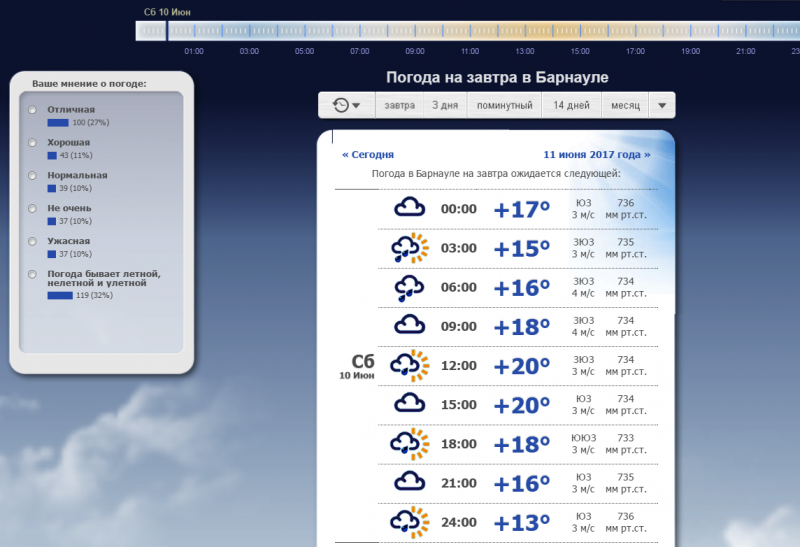Open the clock history dropdown

(x=346, y=105)
